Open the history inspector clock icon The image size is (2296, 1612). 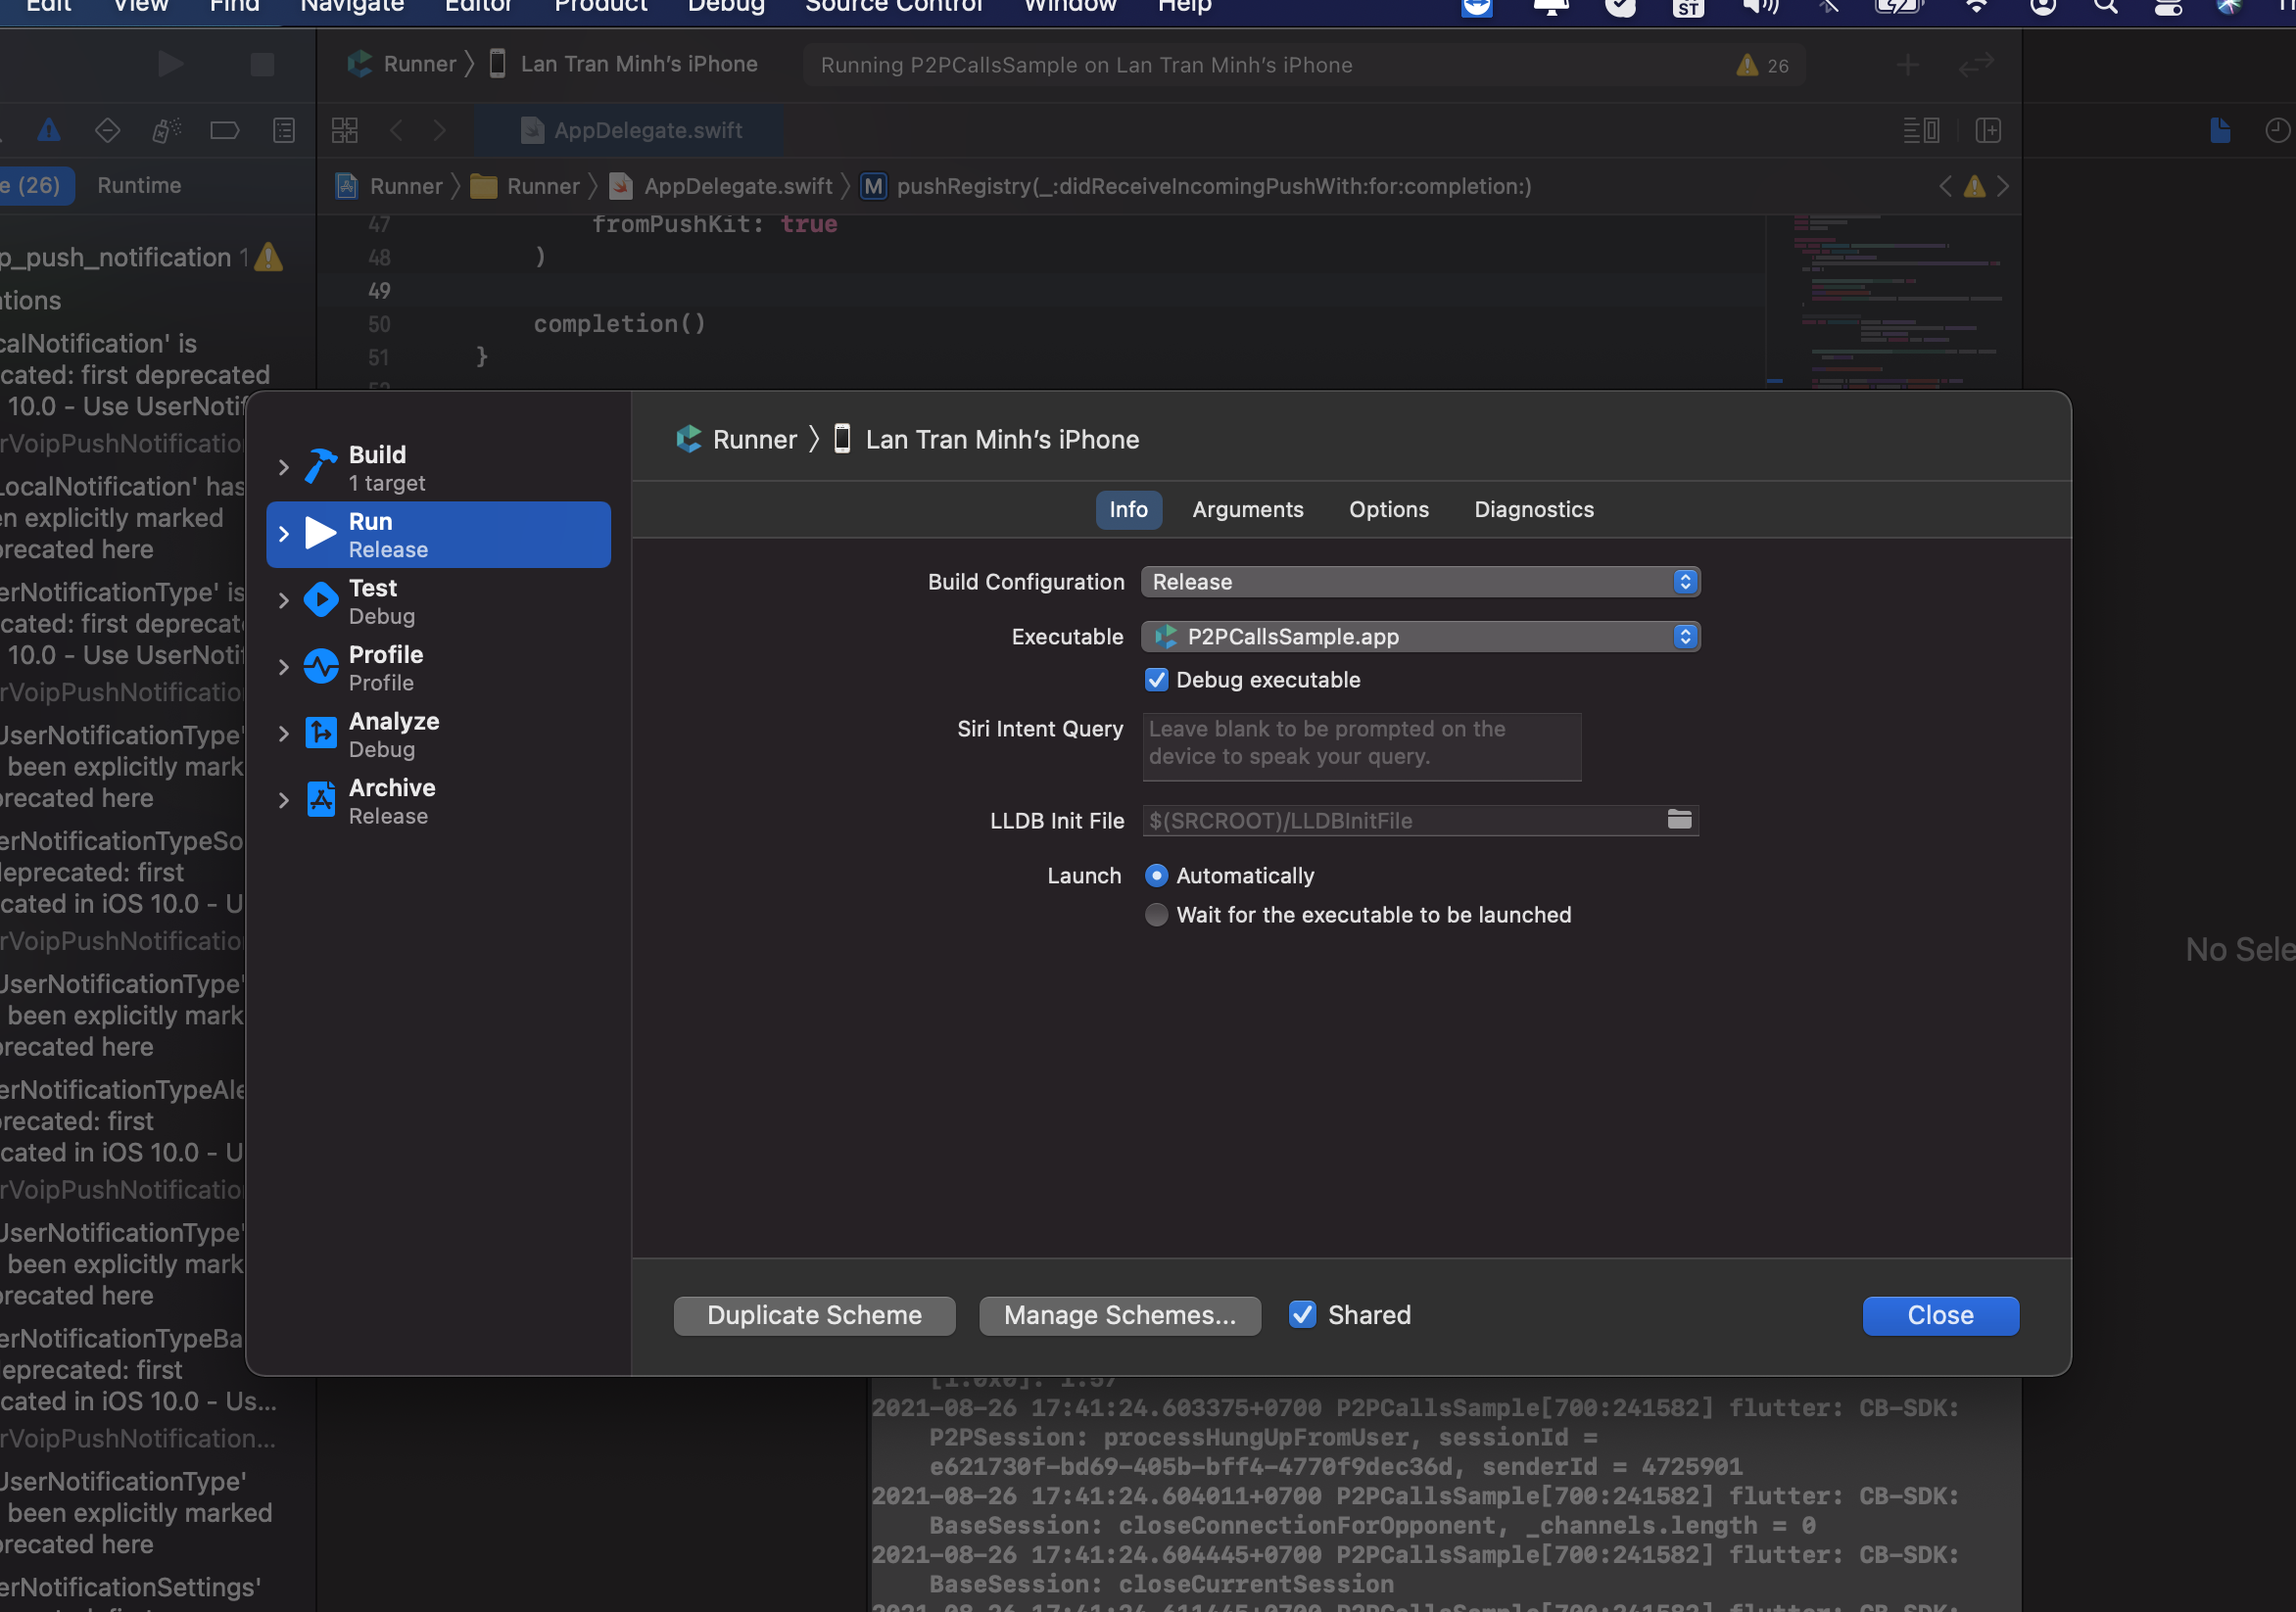(2277, 130)
